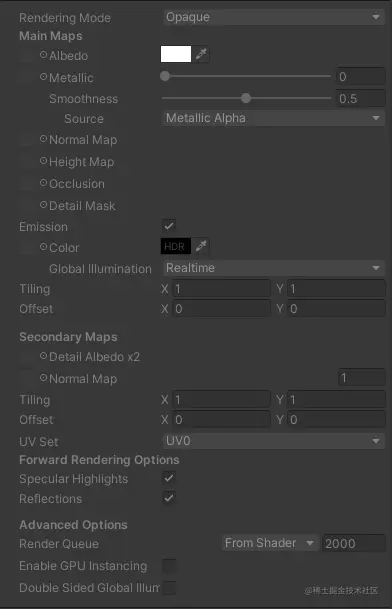Click the Emission Color eyedropper icon
392x609 pixels.
point(201,246)
